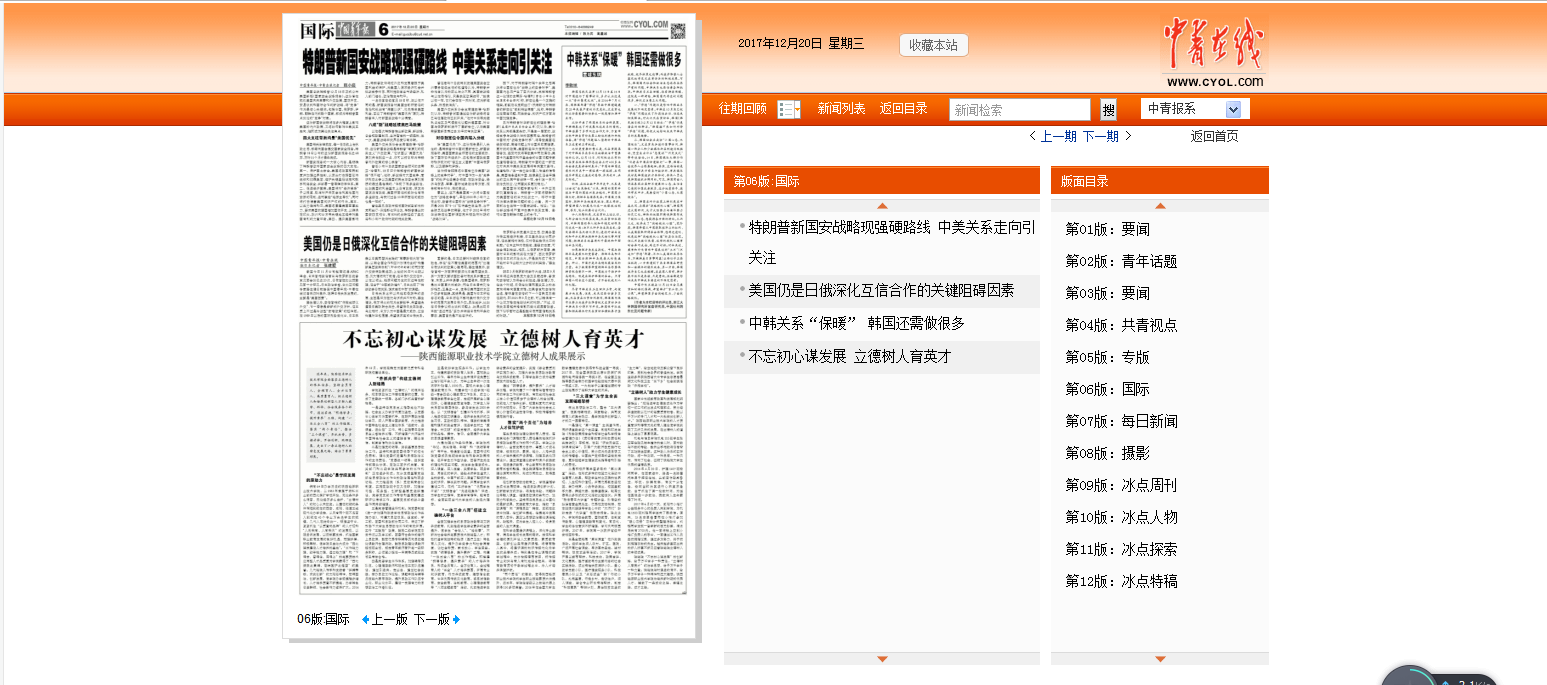The height and width of the screenshot is (685, 1547).
Task: Open 新闻列表 in the navigation bar
Action: point(841,108)
